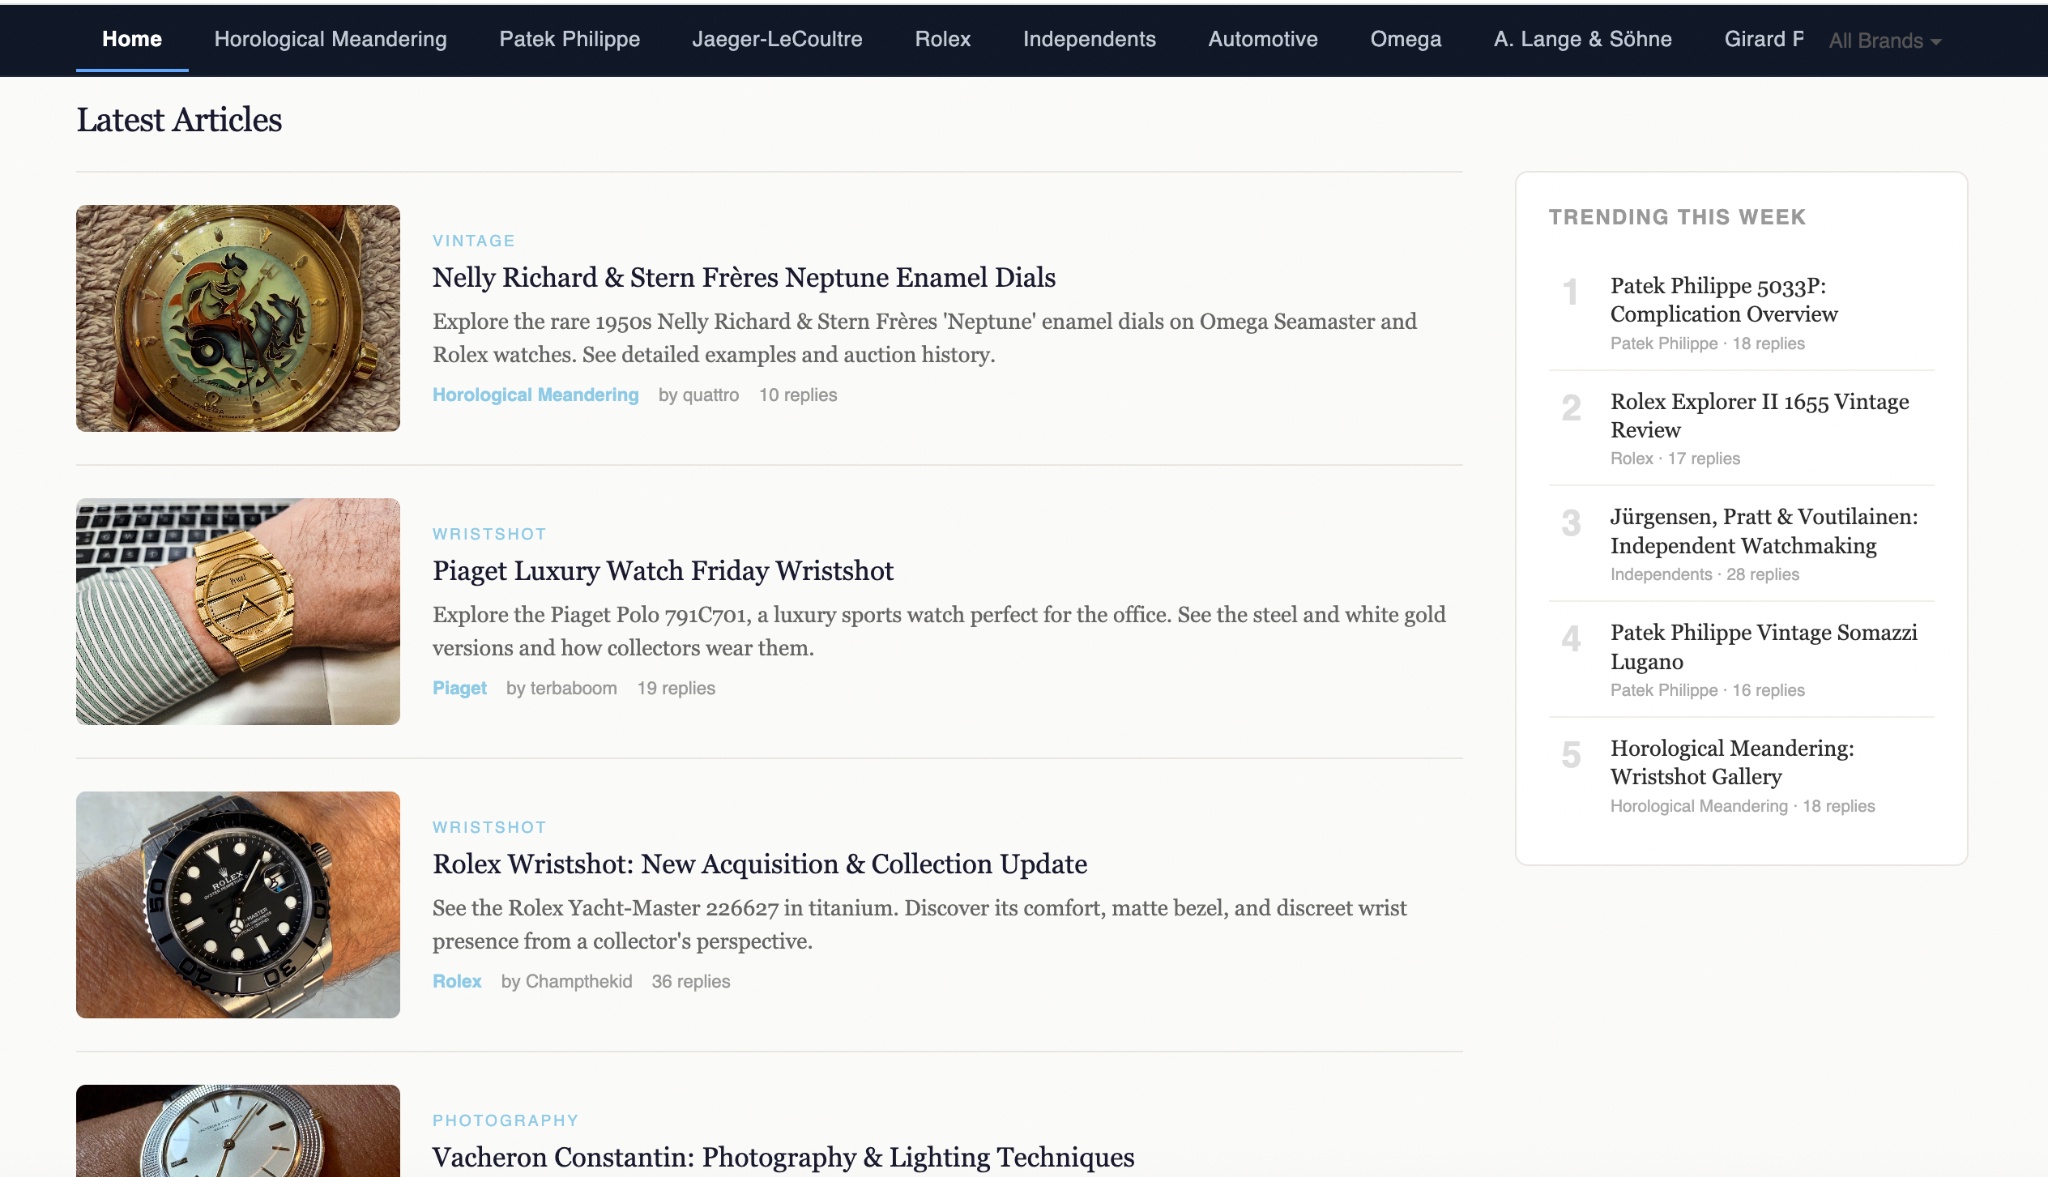Open trending Rolex Explorer II 1655 review
This screenshot has width=2048, height=1177.
pos(1758,415)
